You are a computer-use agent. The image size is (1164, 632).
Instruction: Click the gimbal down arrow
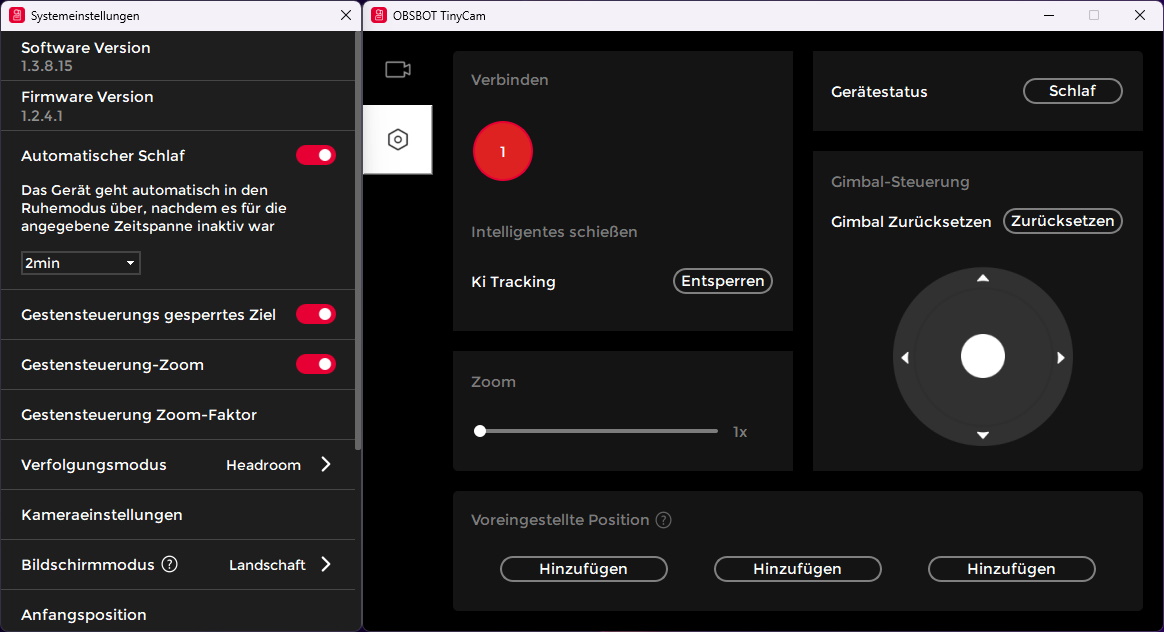click(982, 435)
